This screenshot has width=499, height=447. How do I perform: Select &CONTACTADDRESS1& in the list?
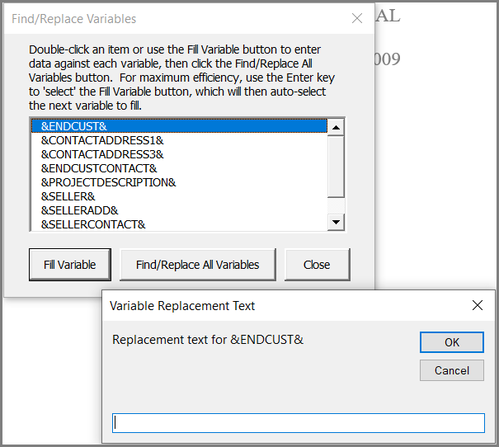pos(179,140)
